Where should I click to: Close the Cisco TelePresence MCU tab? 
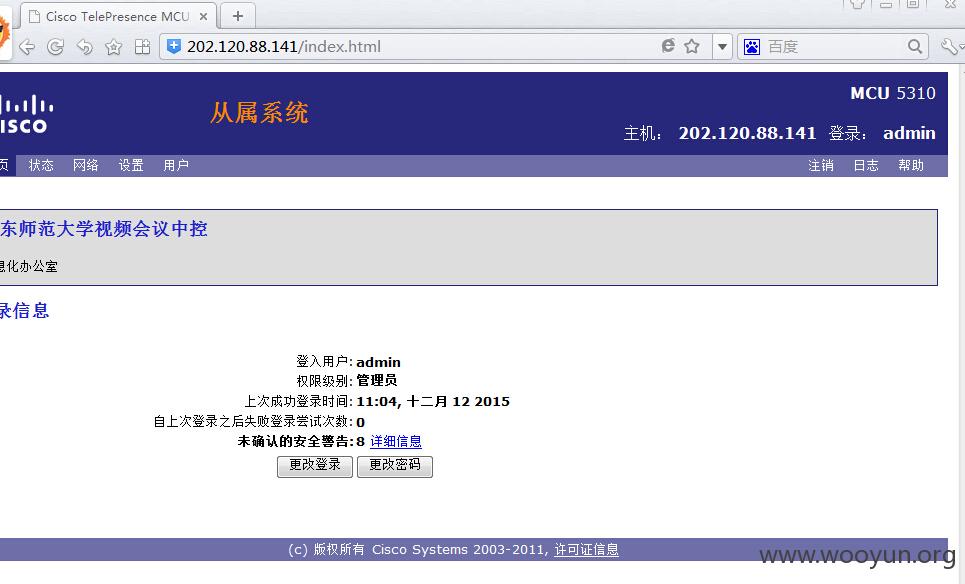click(203, 17)
